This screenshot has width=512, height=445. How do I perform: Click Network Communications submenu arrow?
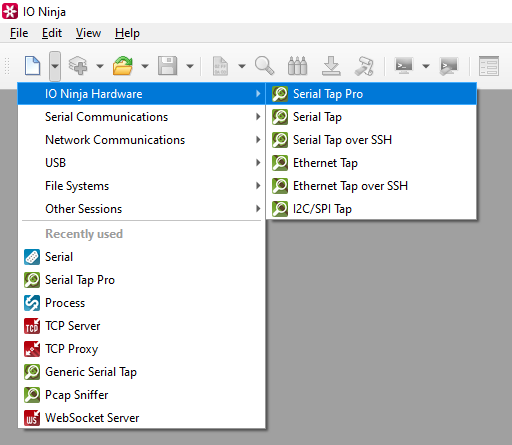[x=258, y=140]
